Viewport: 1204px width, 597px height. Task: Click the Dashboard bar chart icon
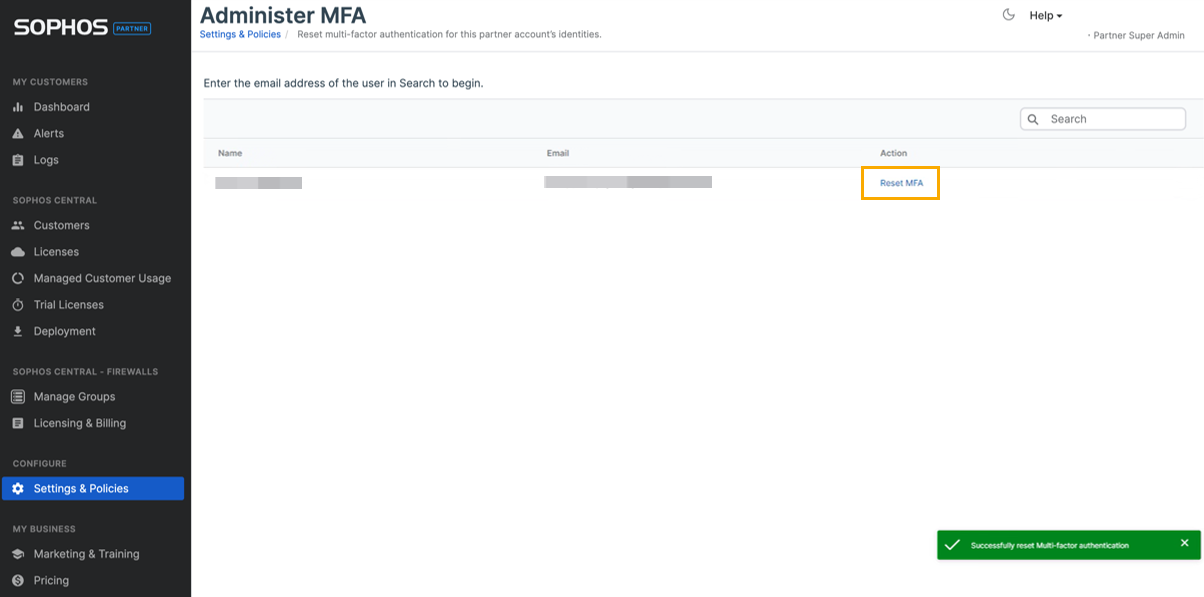pyautogui.click(x=17, y=107)
